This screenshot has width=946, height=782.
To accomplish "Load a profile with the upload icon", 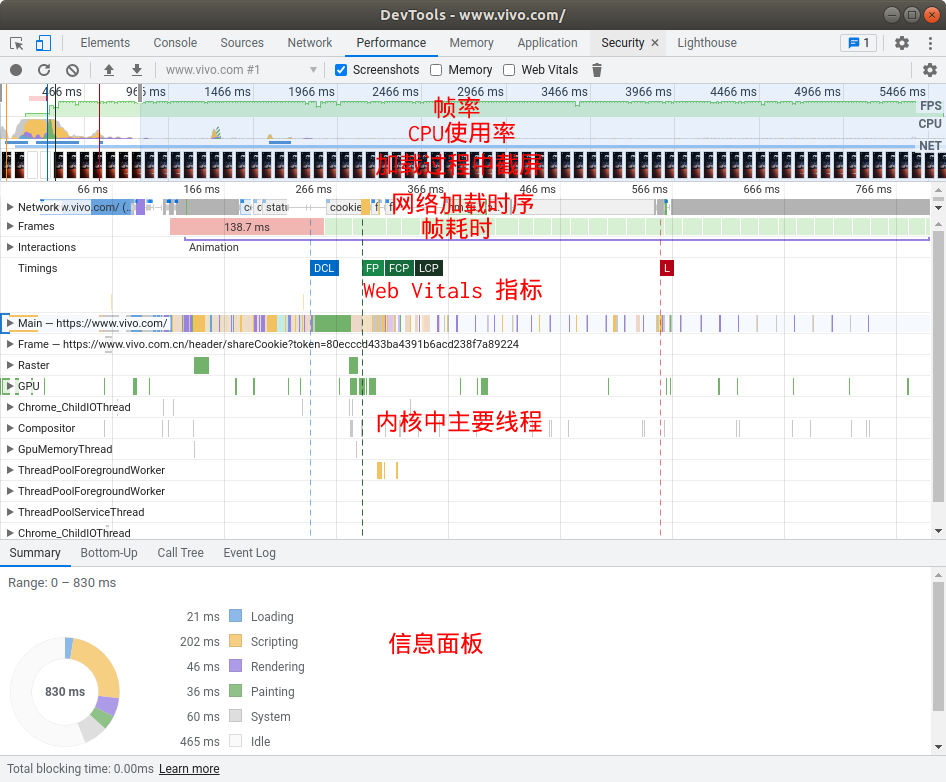I will 109,70.
